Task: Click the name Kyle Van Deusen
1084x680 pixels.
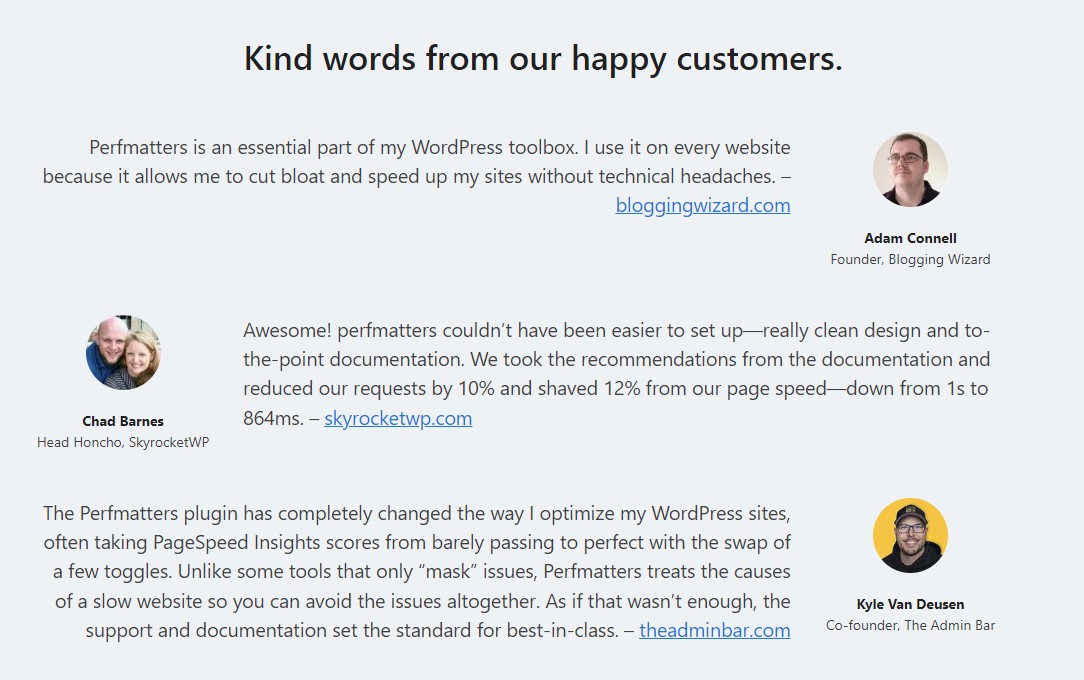Action: (x=910, y=604)
